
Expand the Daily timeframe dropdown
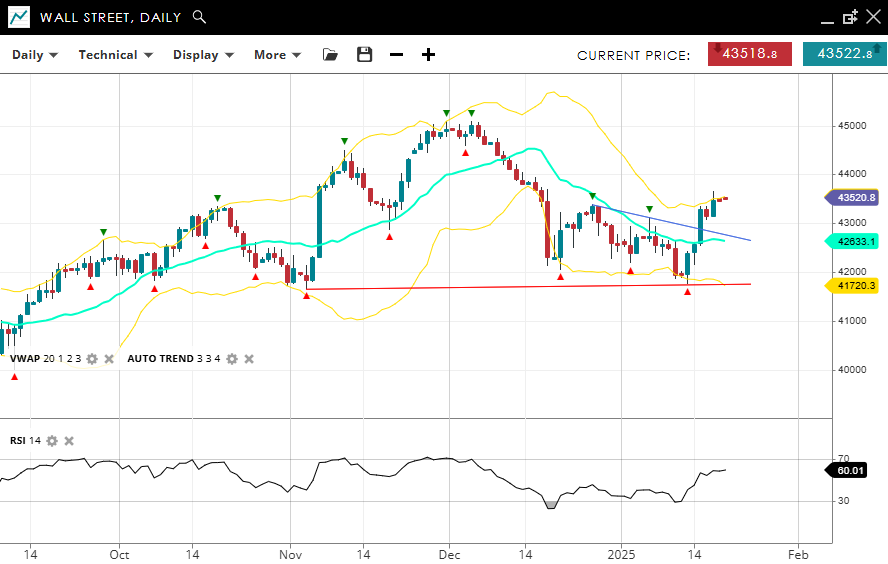[35, 55]
